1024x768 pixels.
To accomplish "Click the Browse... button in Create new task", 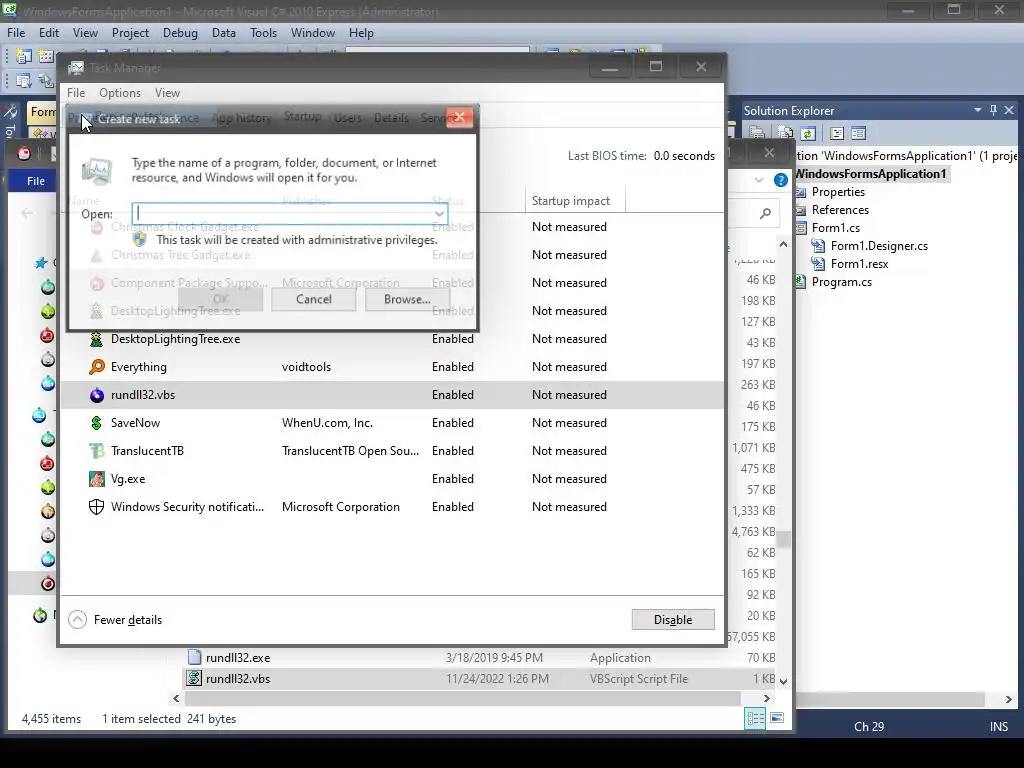I will coord(407,299).
